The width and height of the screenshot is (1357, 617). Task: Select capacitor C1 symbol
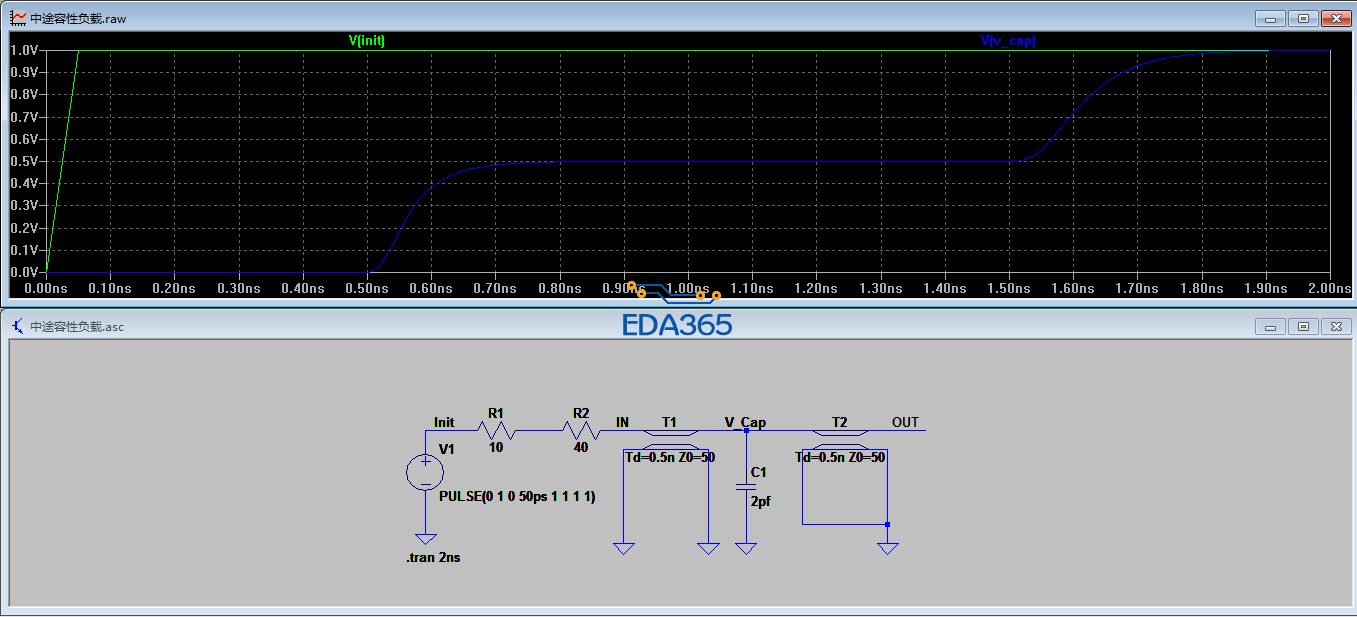746,486
